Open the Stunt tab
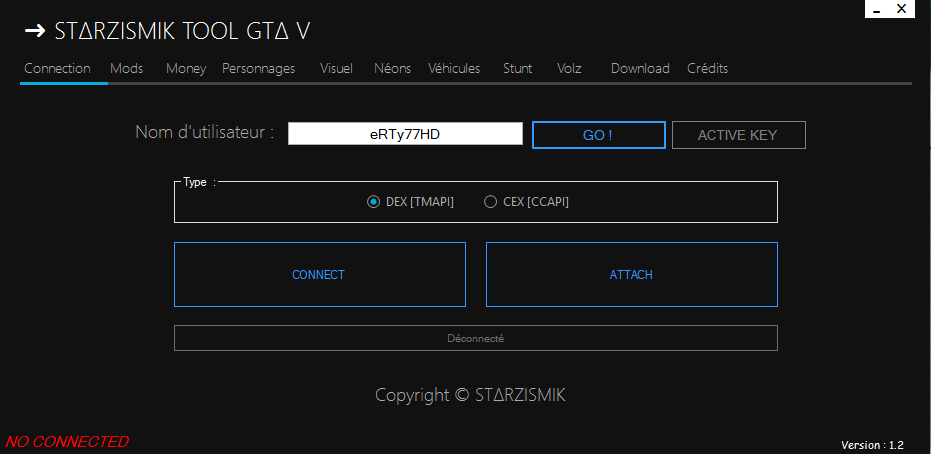This screenshot has height=454, width=931. point(517,69)
